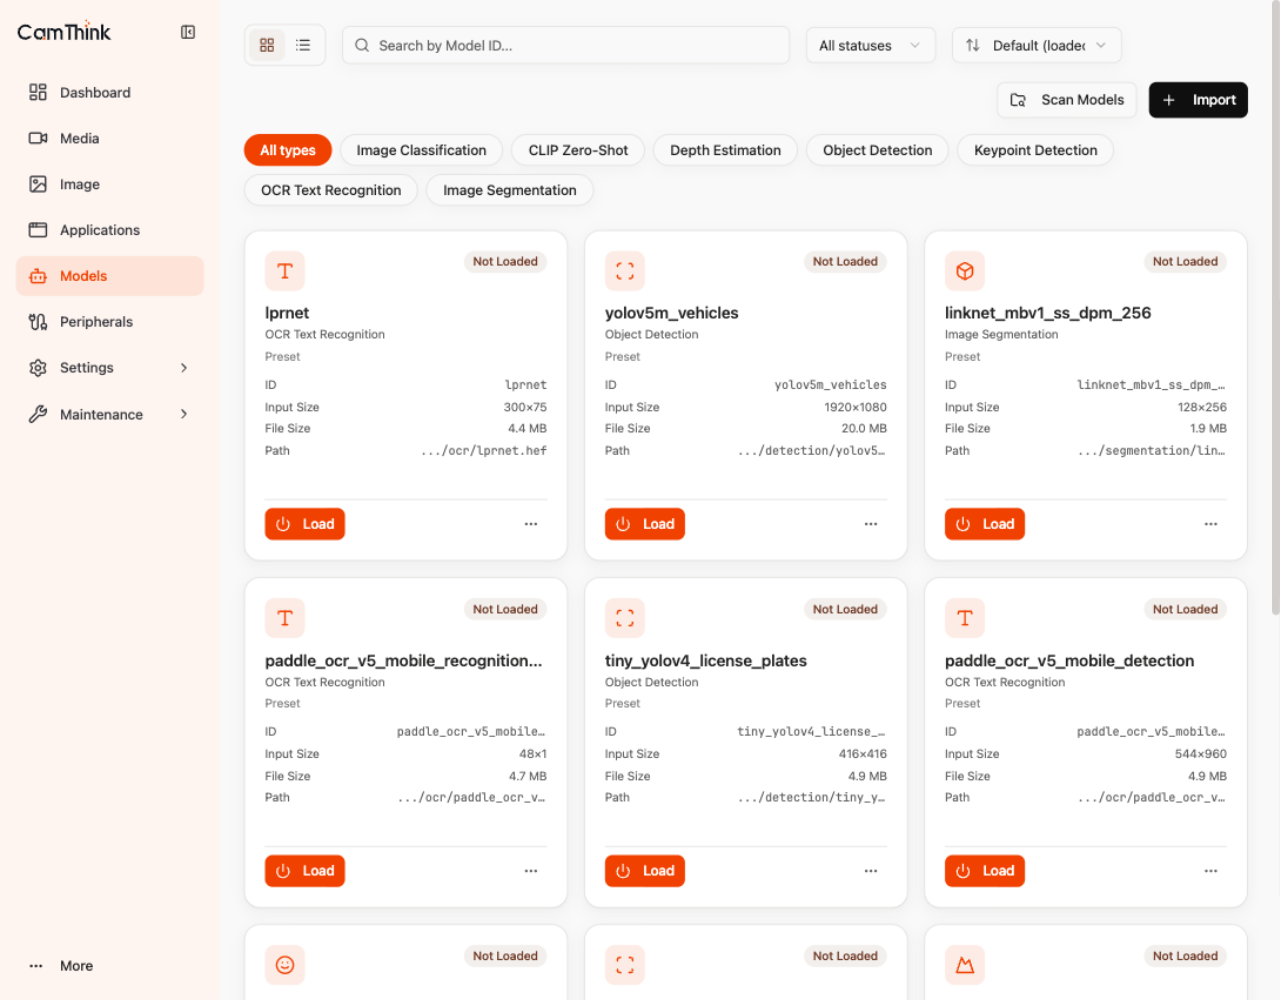Screen dimensions: 1280x1000
Task: Switch to list view layout
Action: 303,45
